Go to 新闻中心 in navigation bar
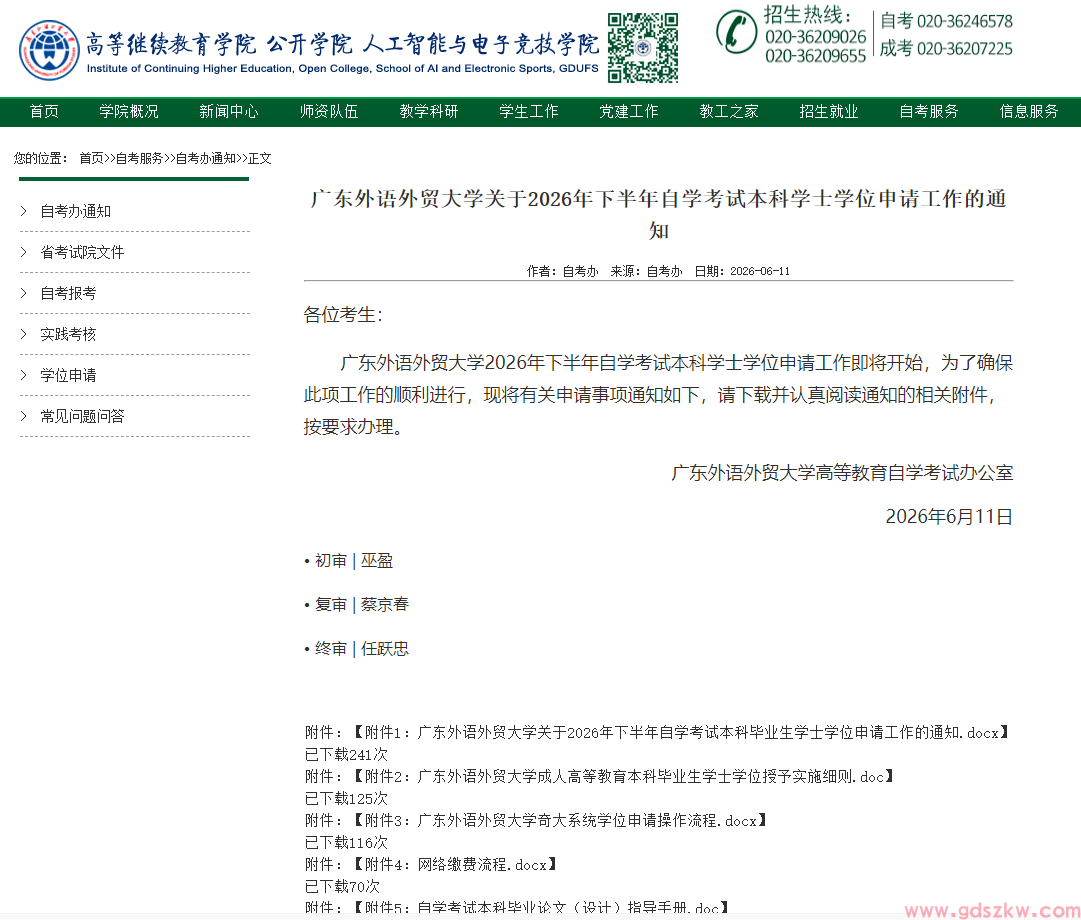Screen dimensions: 1081x920 coord(229,112)
